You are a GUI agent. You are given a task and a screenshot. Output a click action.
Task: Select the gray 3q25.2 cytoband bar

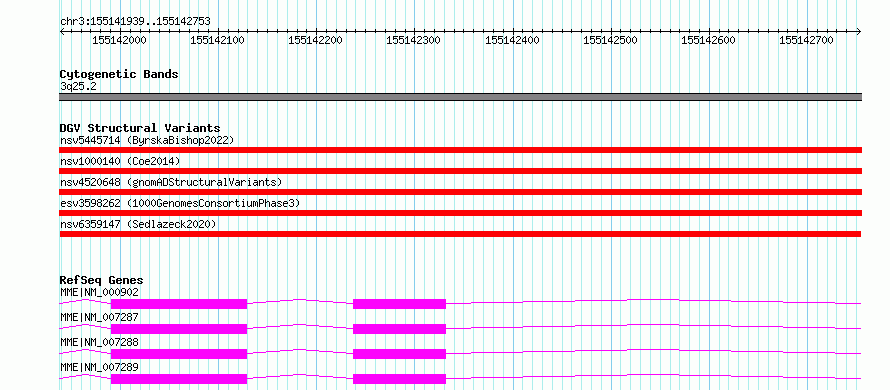[x=460, y=97]
